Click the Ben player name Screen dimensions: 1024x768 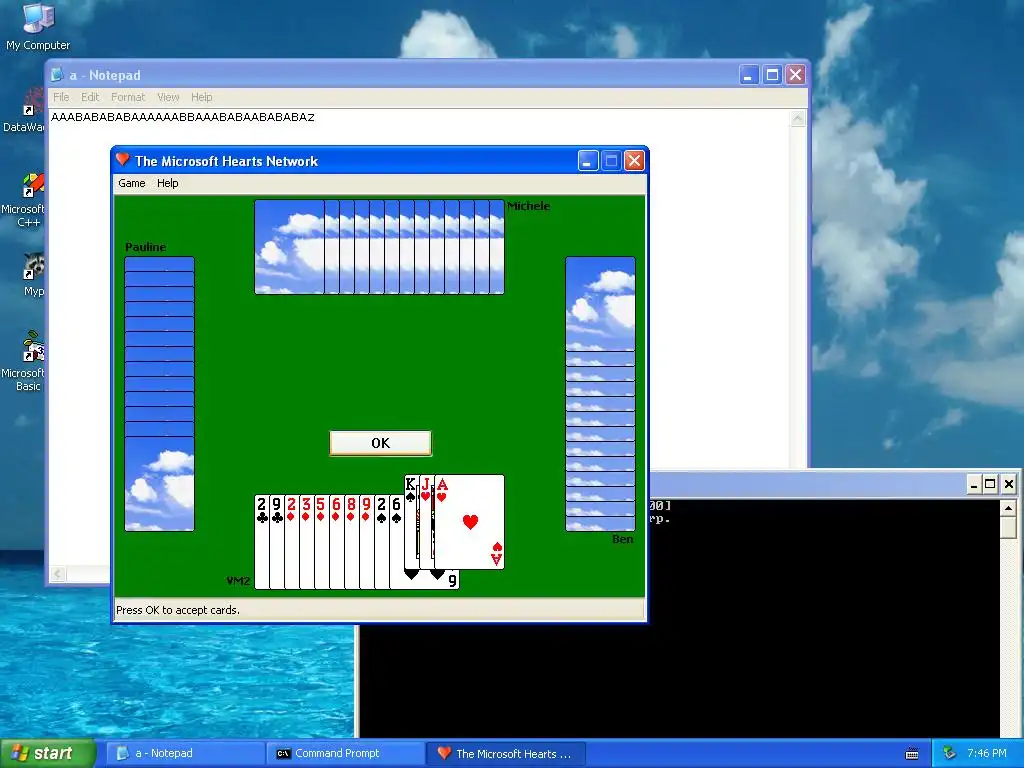pyautogui.click(x=622, y=539)
